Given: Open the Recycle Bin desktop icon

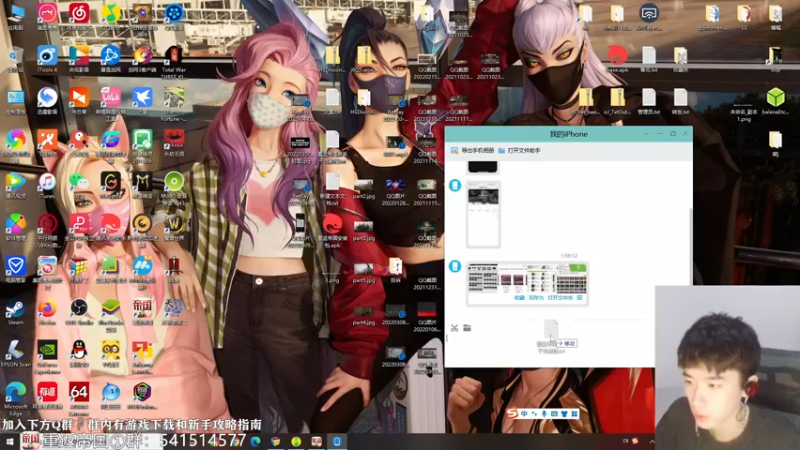Looking at the screenshot, I should pyautogui.click(x=15, y=60).
